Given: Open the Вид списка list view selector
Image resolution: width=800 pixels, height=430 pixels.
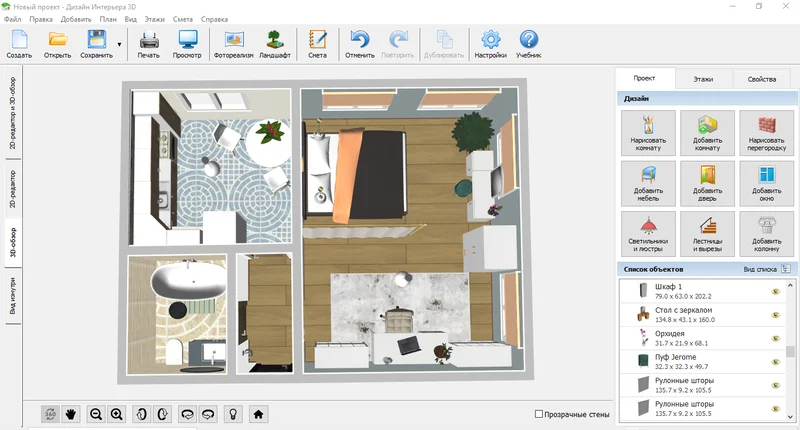Looking at the screenshot, I should tap(786, 269).
